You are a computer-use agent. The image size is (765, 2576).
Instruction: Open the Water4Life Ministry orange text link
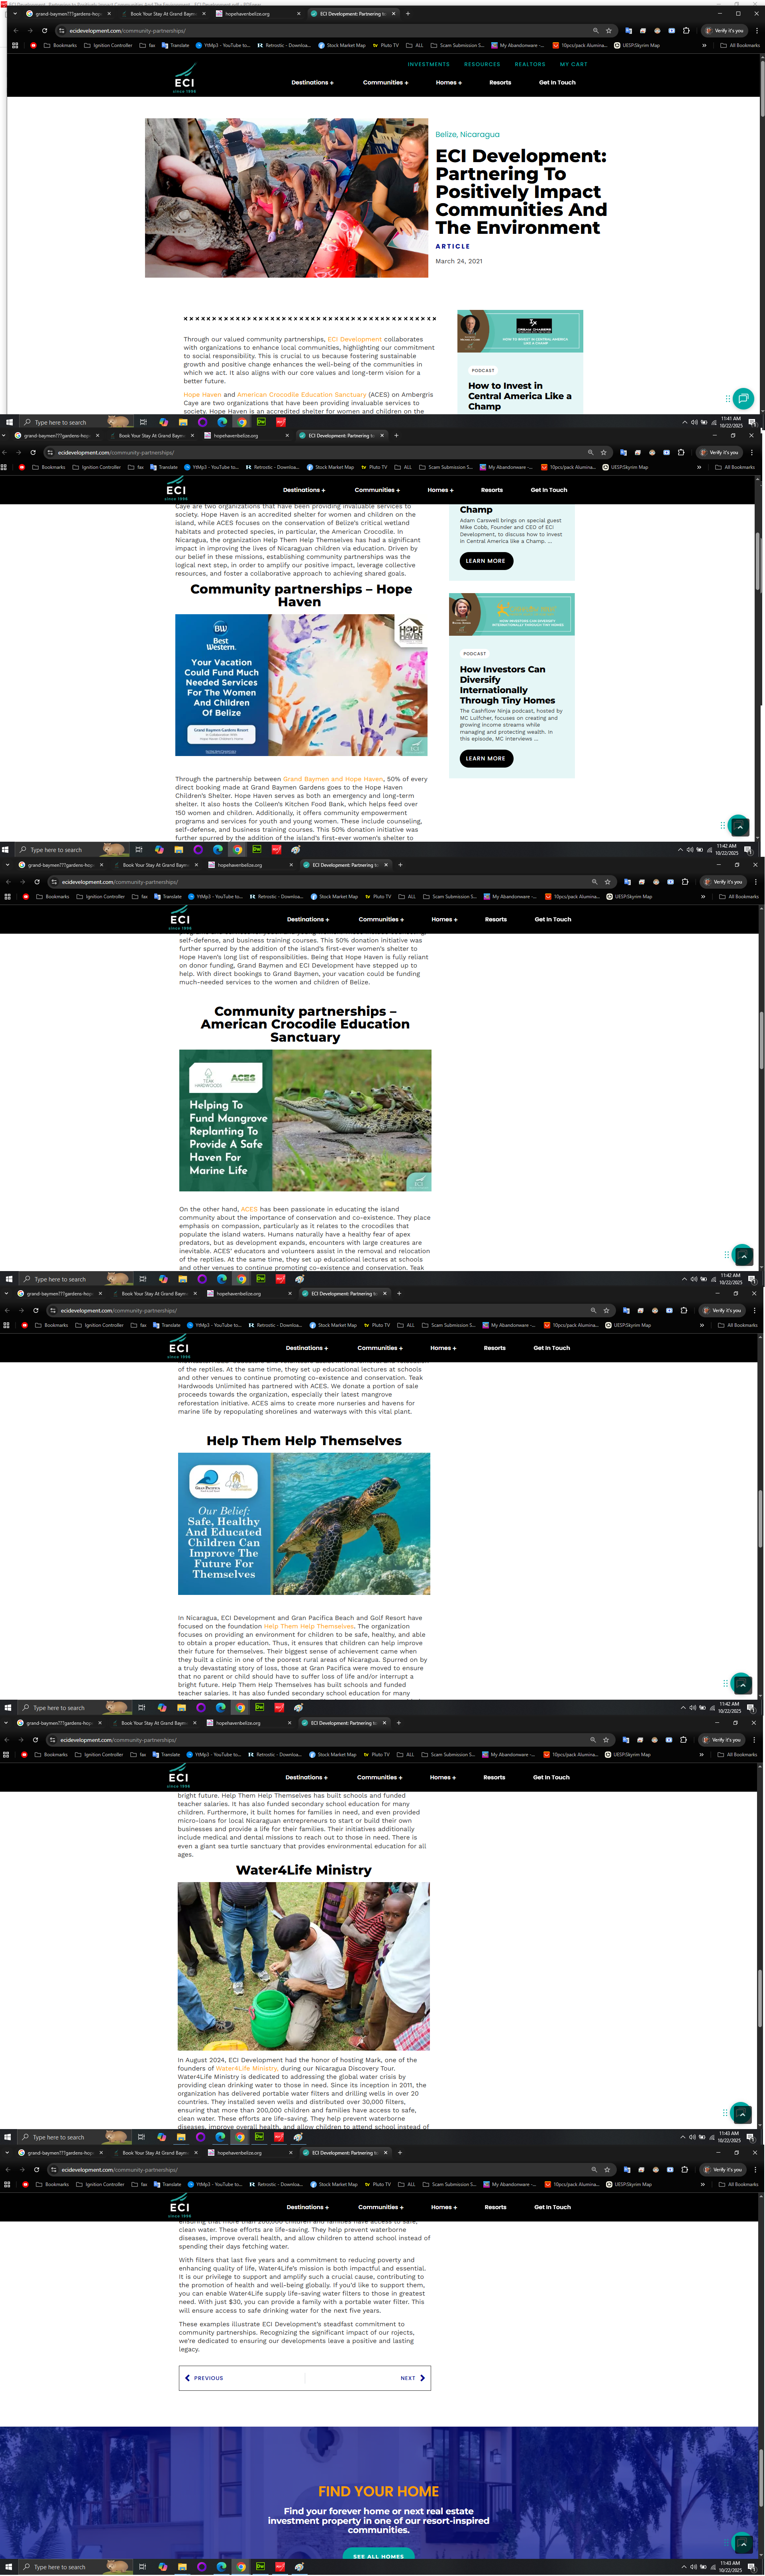coord(246,2068)
